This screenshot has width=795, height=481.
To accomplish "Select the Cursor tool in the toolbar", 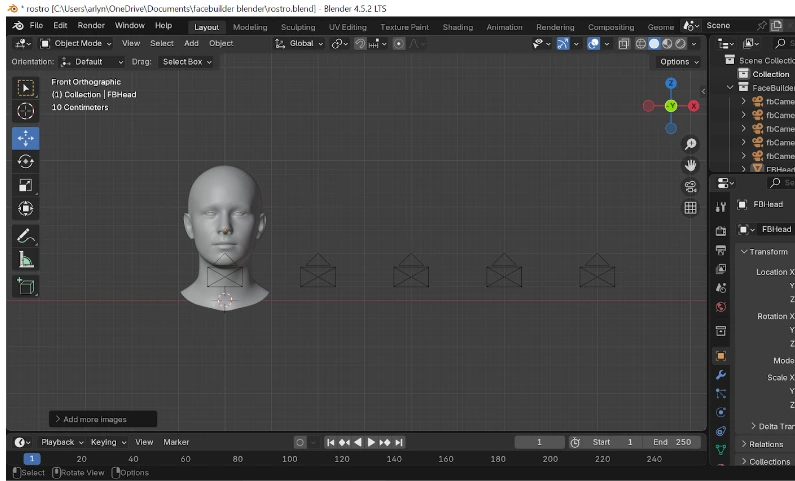I will (x=26, y=112).
